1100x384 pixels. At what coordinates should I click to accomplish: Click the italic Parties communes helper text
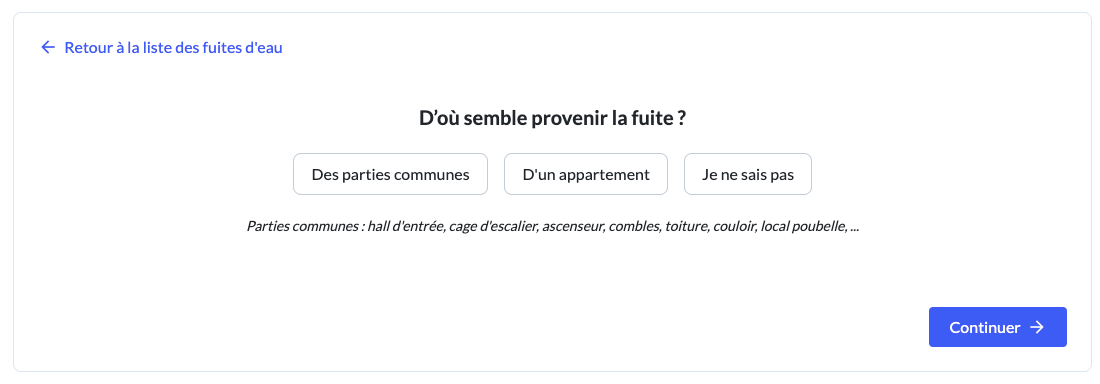(x=553, y=227)
